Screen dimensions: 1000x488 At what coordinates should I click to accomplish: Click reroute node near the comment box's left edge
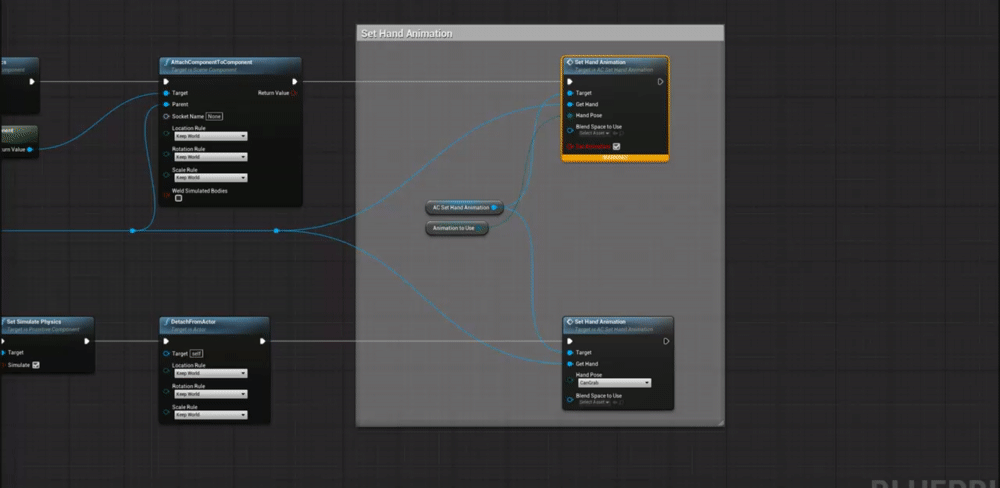tap(276, 230)
